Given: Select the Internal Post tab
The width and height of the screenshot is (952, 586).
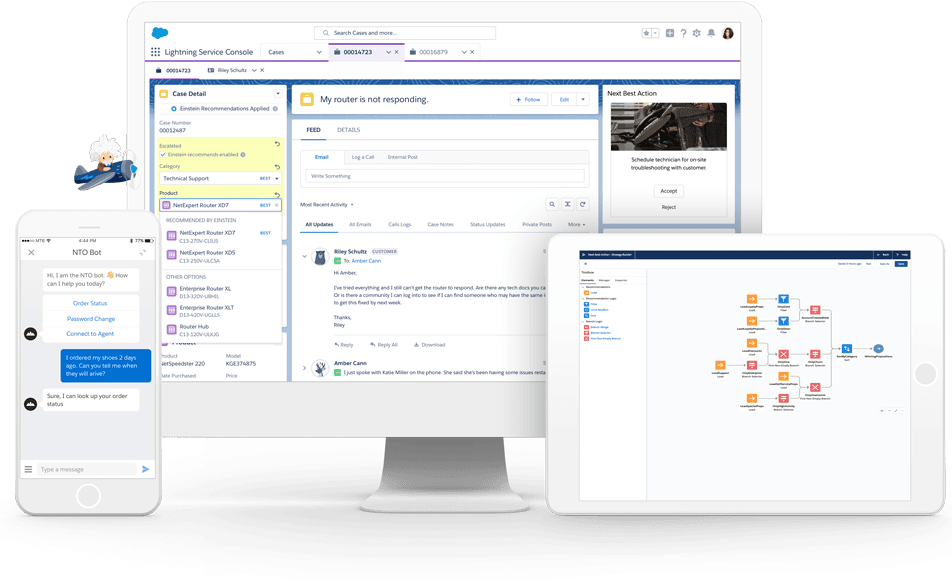Looking at the screenshot, I should (403, 157).
